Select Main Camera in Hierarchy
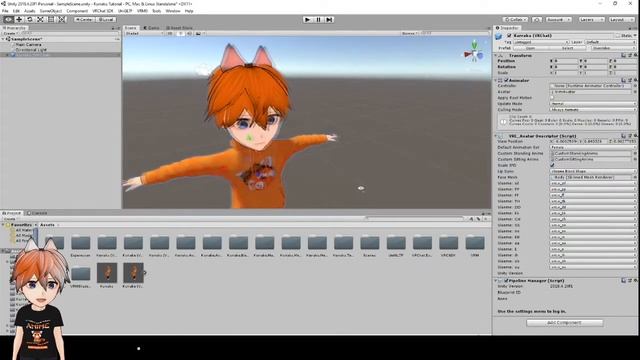640x360 pixels. 28,44
